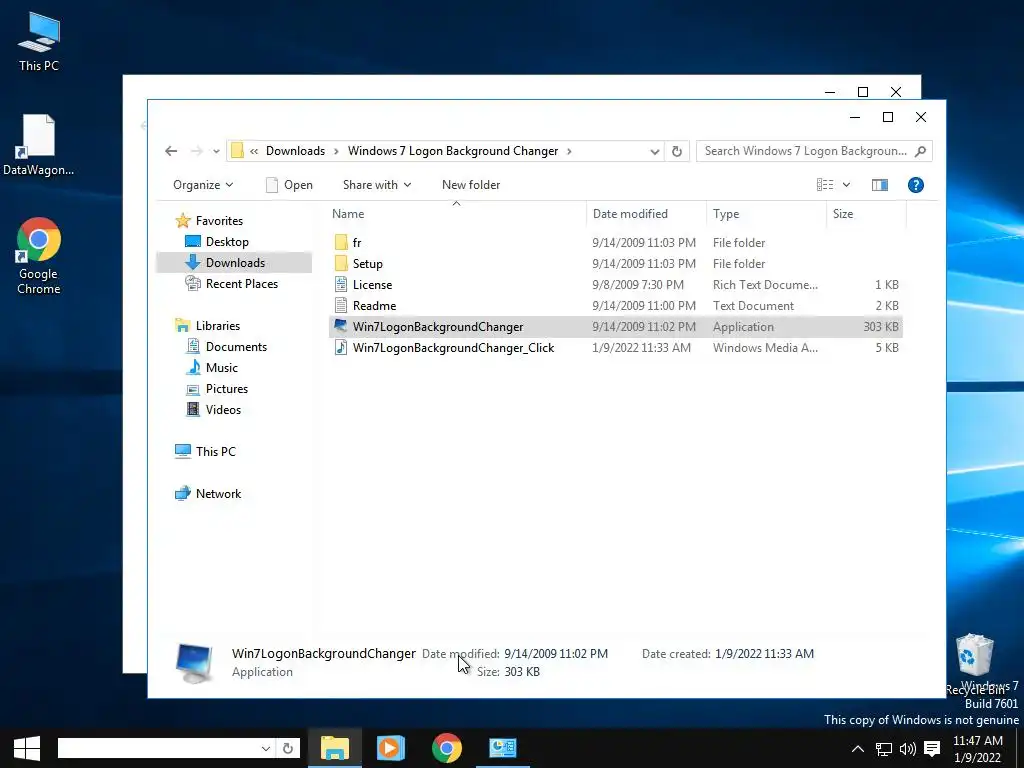The image size is (1024, 768).
Task: Click the search magnifier icon
Action: click(921, 151)
